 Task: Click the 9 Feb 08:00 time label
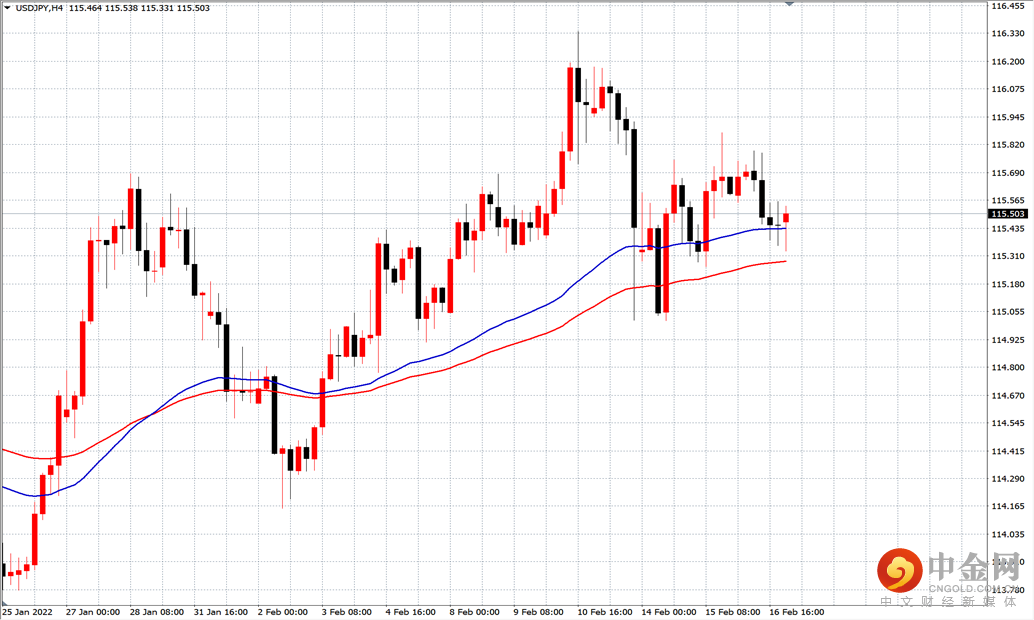click(x=539, y=612)
